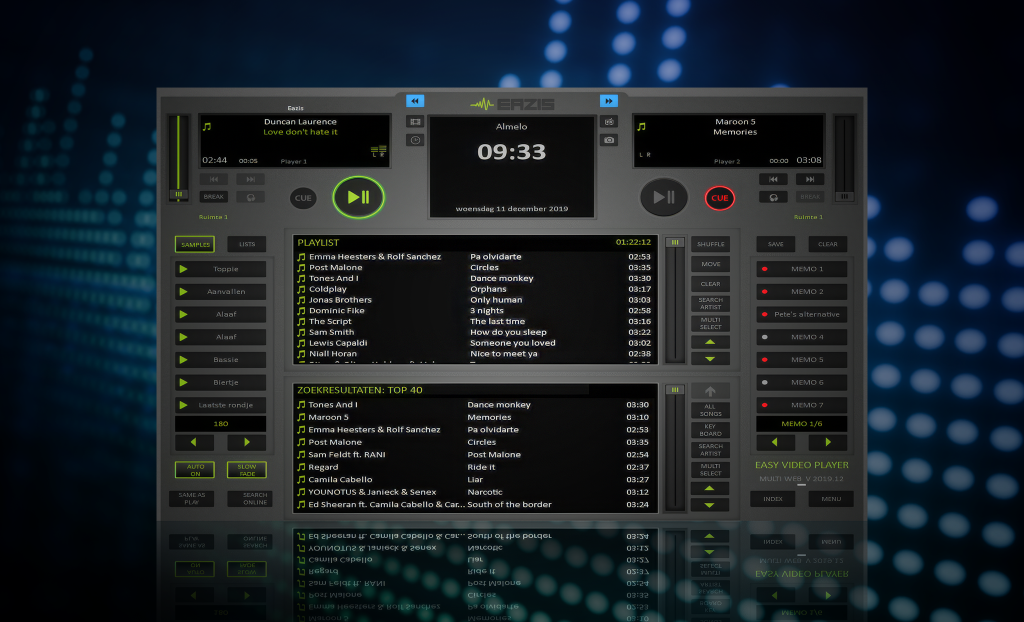The height and width of the screenshot is (622, 1024).
Task: Skip to next track on Player 1
Action: coord(251,179)
